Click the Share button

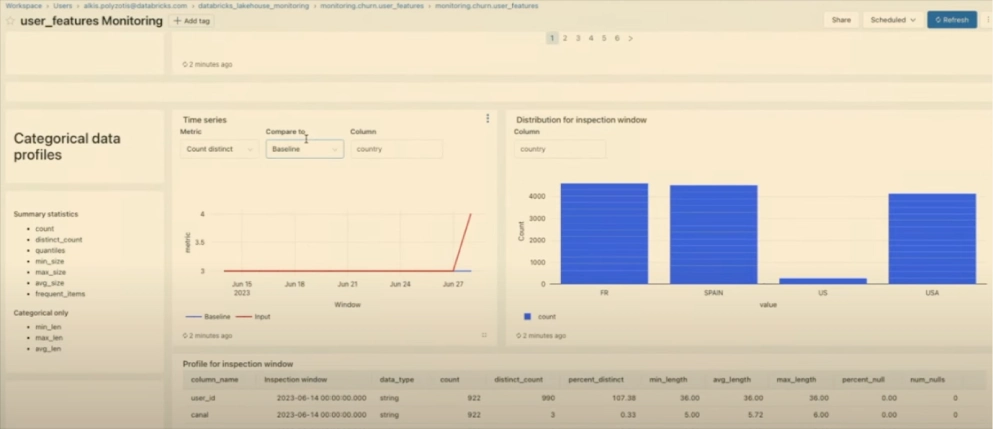(x=841, y=20)
